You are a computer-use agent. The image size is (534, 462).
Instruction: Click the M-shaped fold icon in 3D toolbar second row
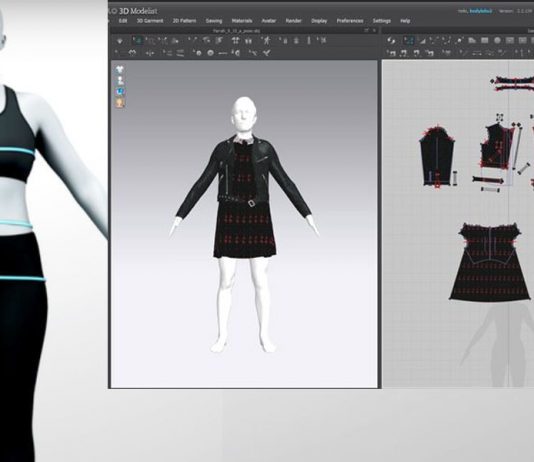[132, 53]
